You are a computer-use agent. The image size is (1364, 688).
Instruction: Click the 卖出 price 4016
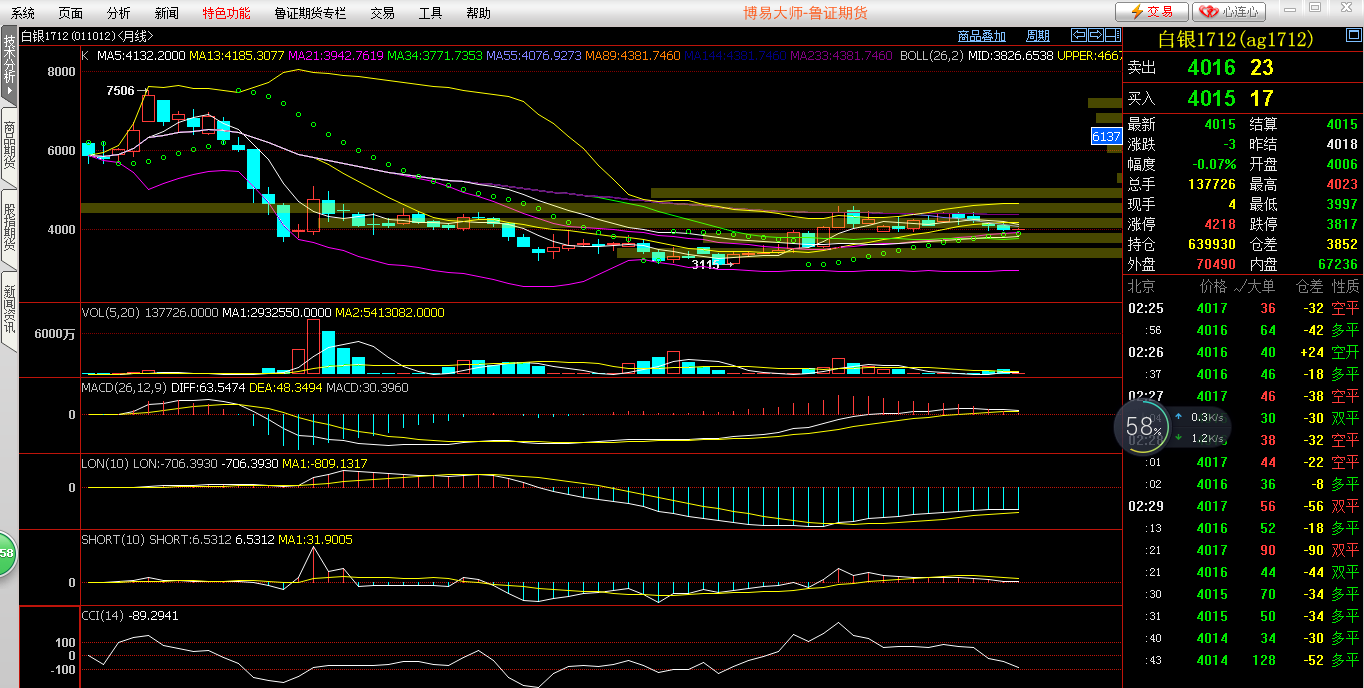1212,68
